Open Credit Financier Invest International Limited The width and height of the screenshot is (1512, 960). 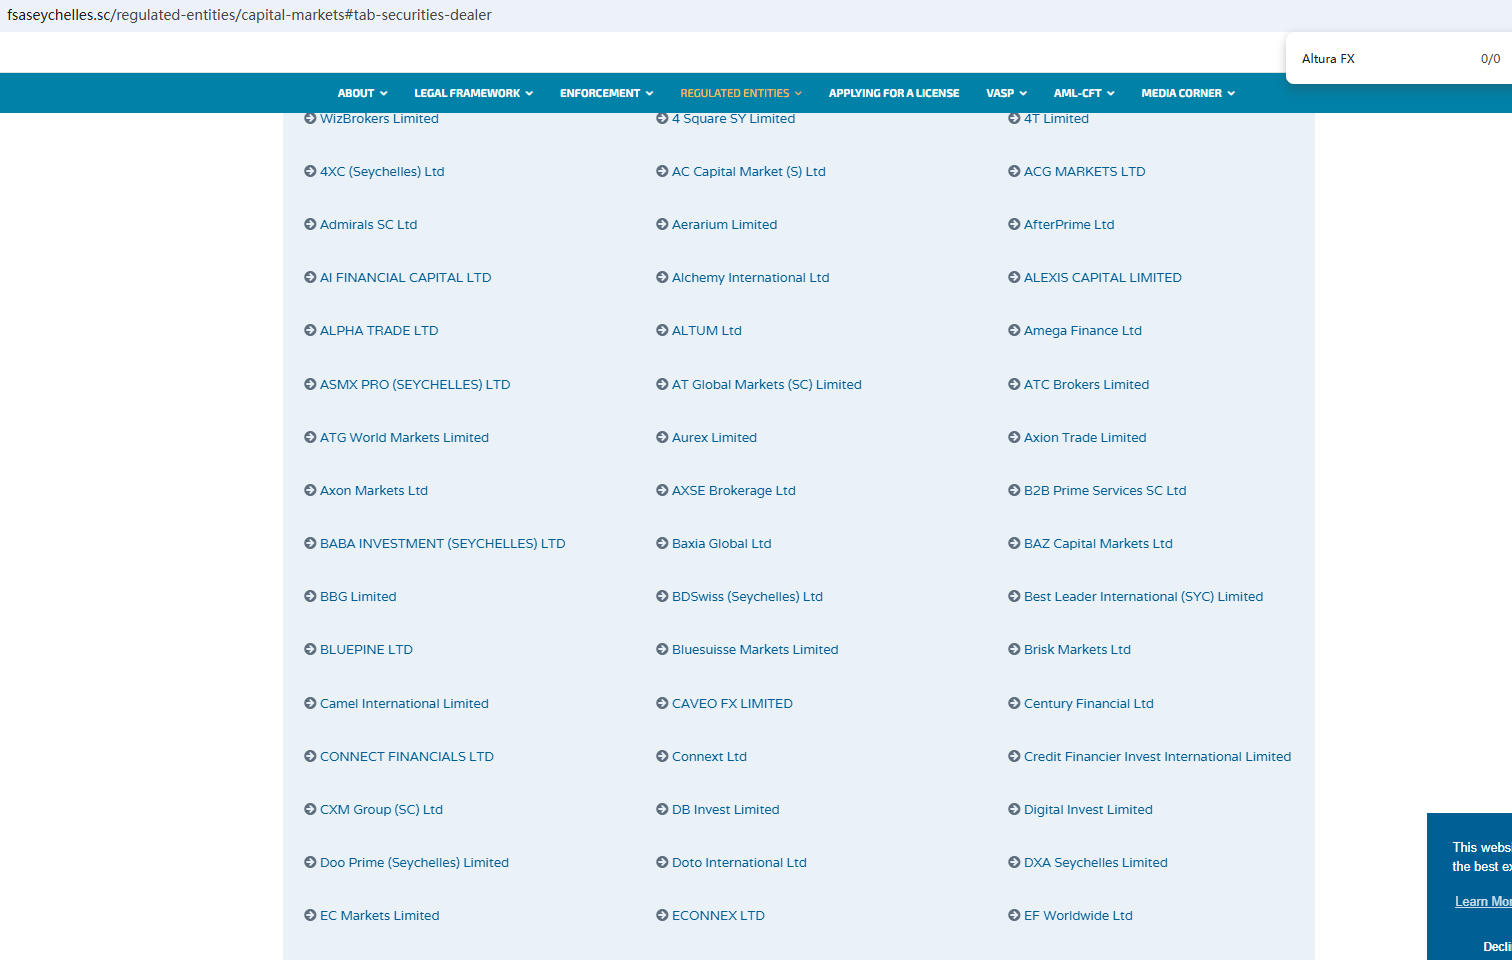pyautogui.click(x=1157, y=756)
